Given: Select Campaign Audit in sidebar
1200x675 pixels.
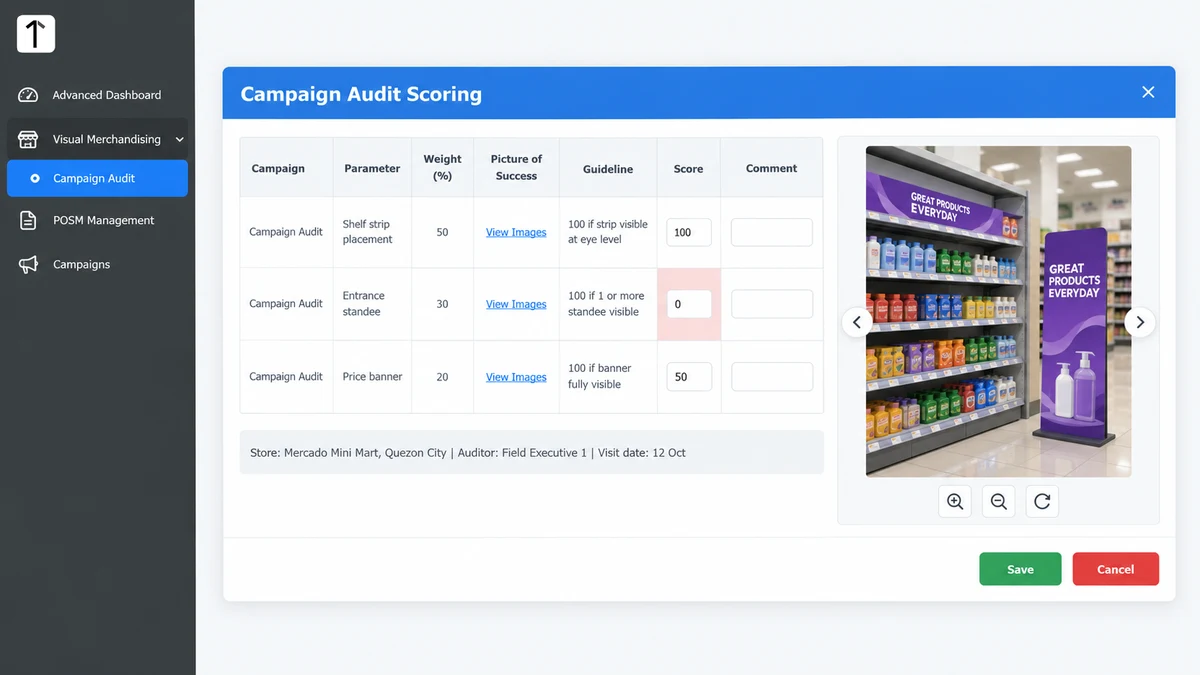Looking at the screenshot, I should tap(97, 178).
